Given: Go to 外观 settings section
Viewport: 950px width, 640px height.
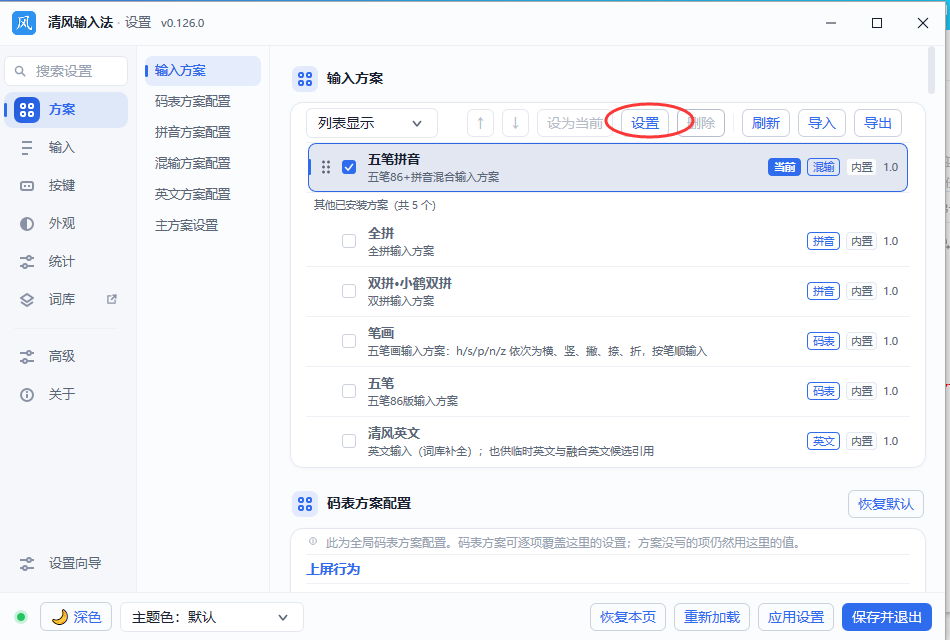Looking at the screenshot, I should click(66, 224).
